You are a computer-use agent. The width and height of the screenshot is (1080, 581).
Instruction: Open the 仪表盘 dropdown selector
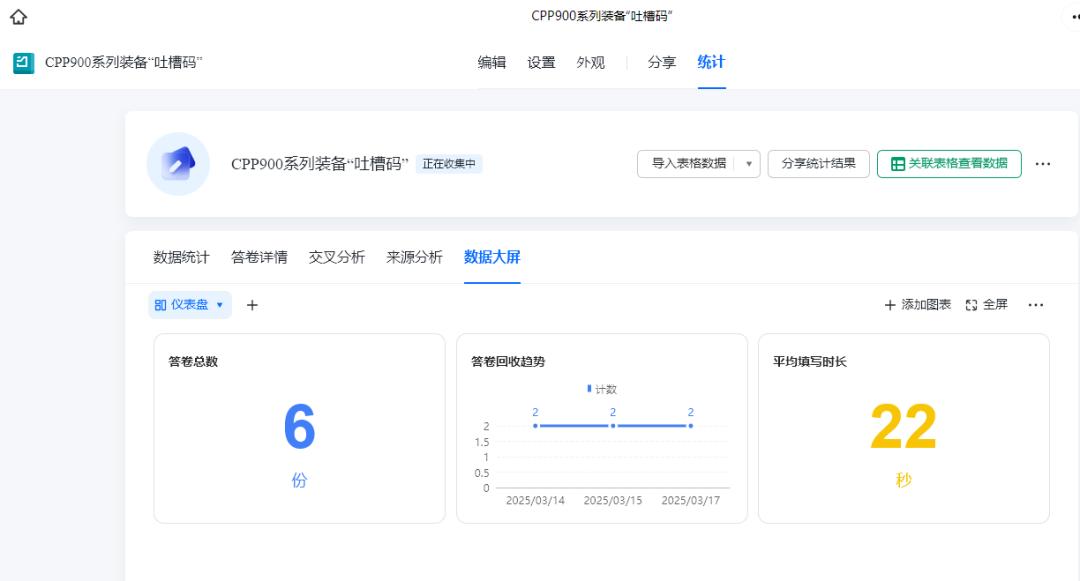190,305
